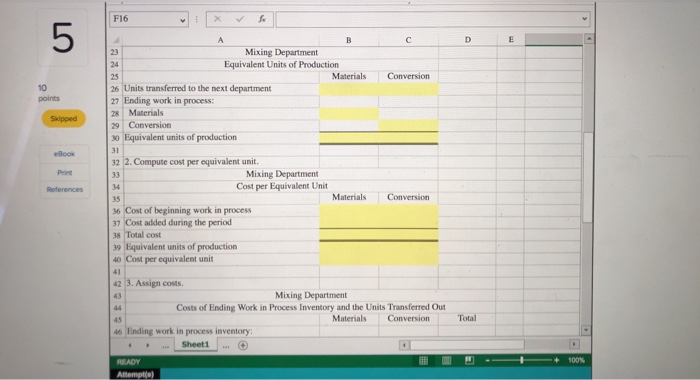The image size is (700, 380).
Task: Switch to Normal view icon
Action: [423, 360]
